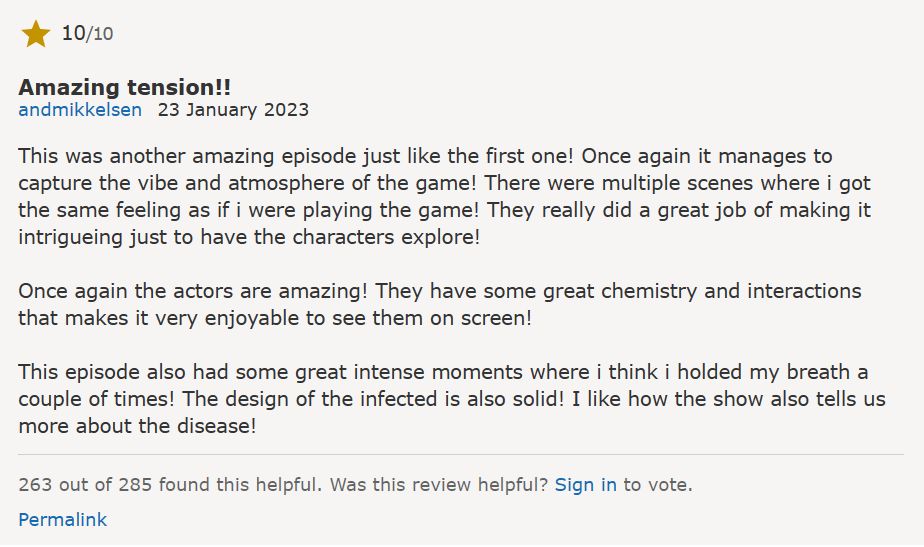
Task: Click the 10/10 rating score
Action: click(x=87, y=34)
